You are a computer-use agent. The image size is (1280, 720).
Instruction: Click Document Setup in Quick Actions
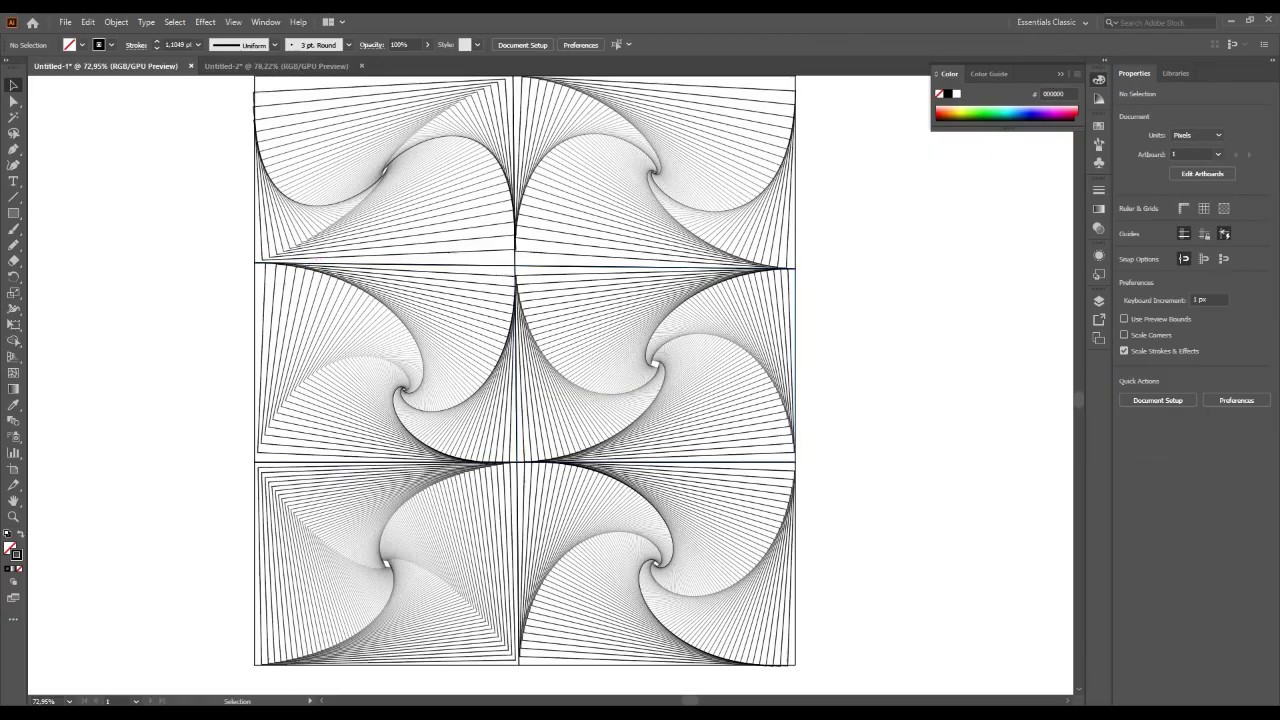click(1157, 400)
